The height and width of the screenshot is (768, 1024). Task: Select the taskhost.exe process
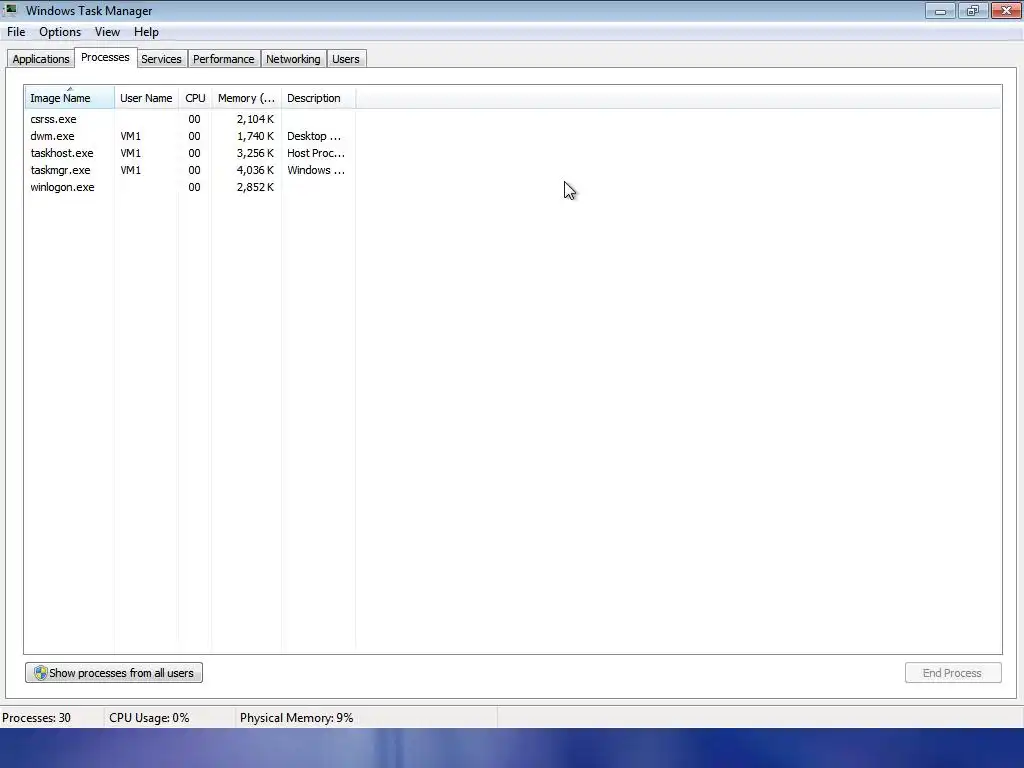pos(189,153)
